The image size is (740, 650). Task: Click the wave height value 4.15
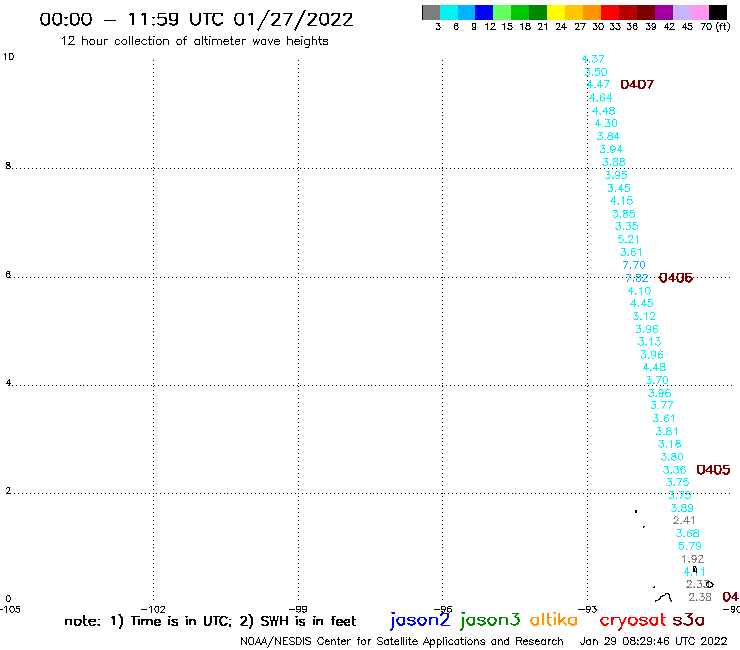click(622, 201)
